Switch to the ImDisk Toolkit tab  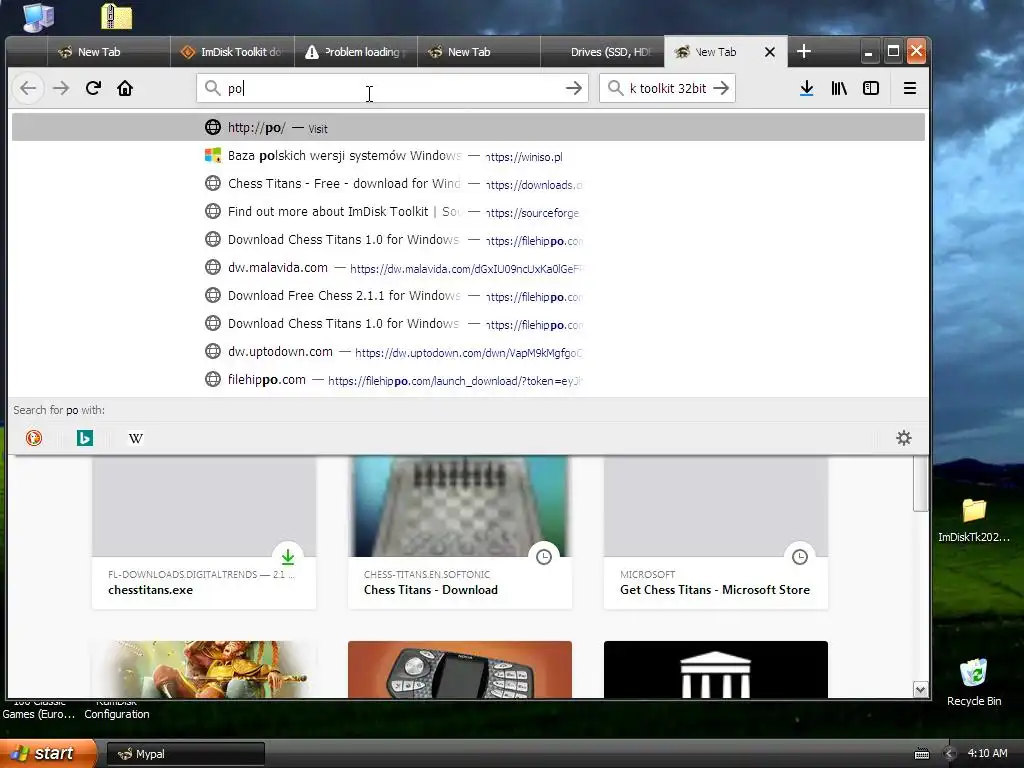pos(232,52)
